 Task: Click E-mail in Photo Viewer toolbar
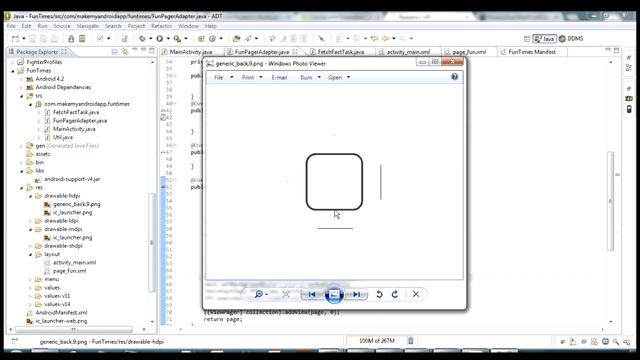tap(279, 78)
